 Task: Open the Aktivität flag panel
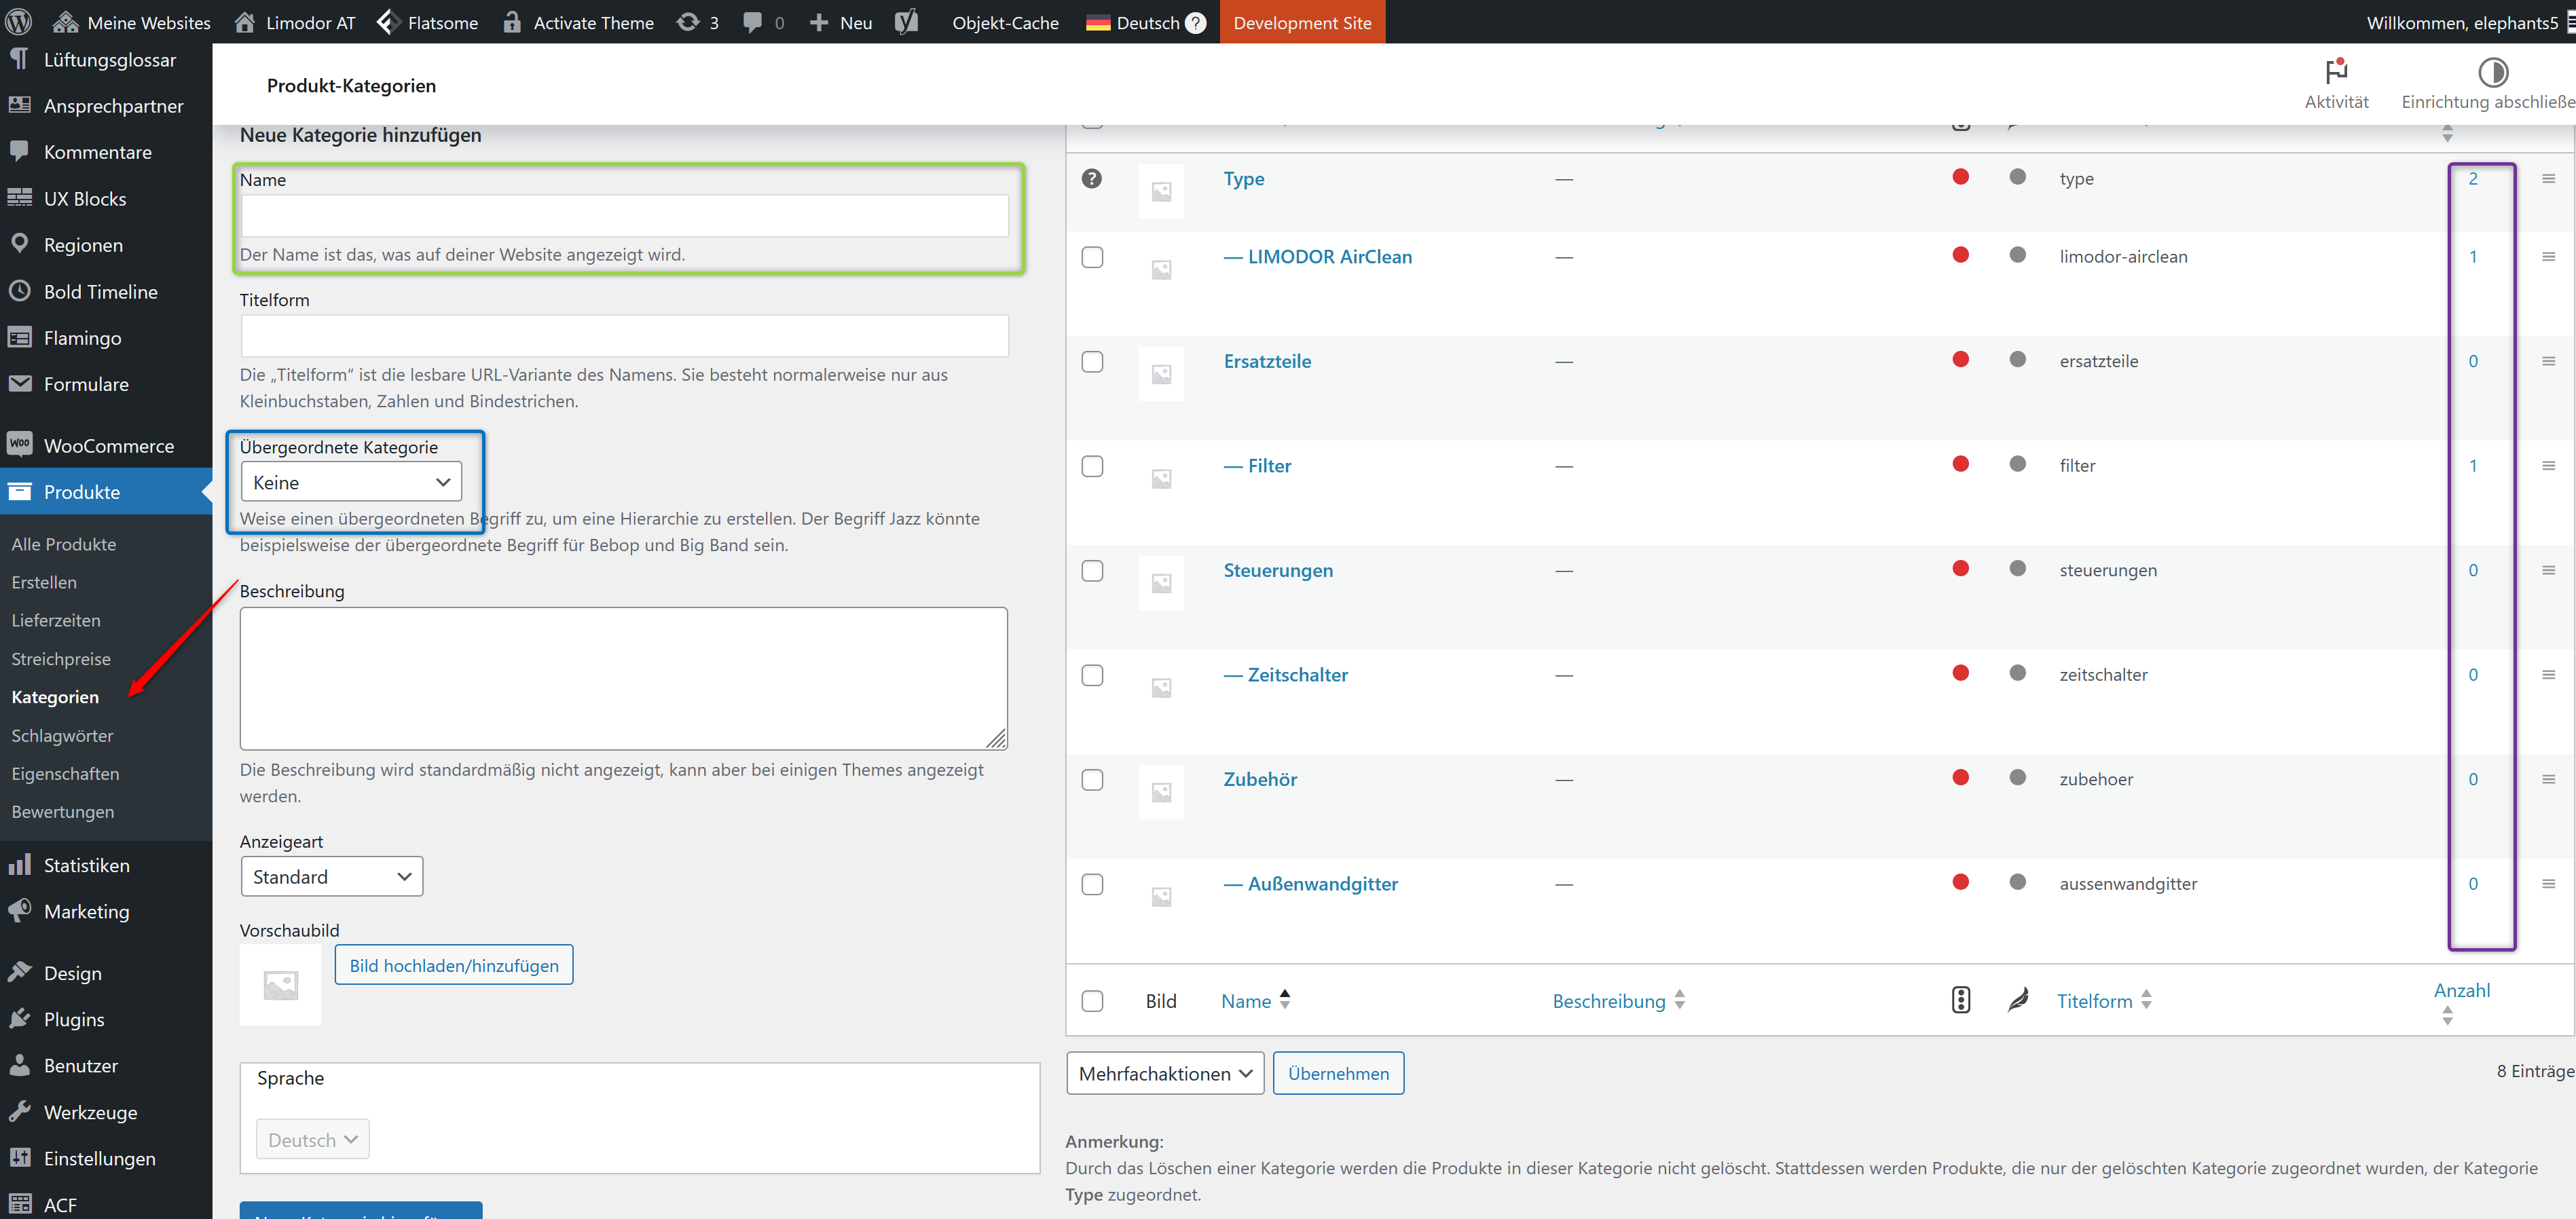pyautogui.click(x=2336, y=84)
